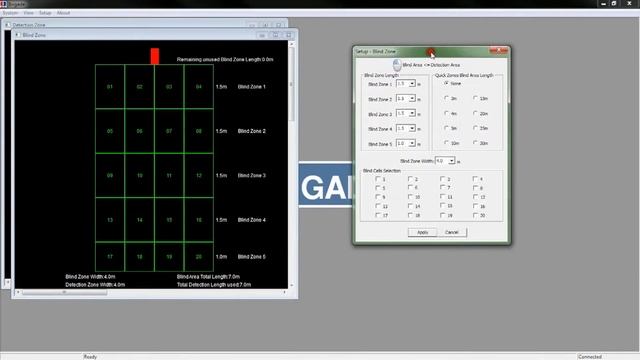Click the Ready status bar entry

coord(90,356)
